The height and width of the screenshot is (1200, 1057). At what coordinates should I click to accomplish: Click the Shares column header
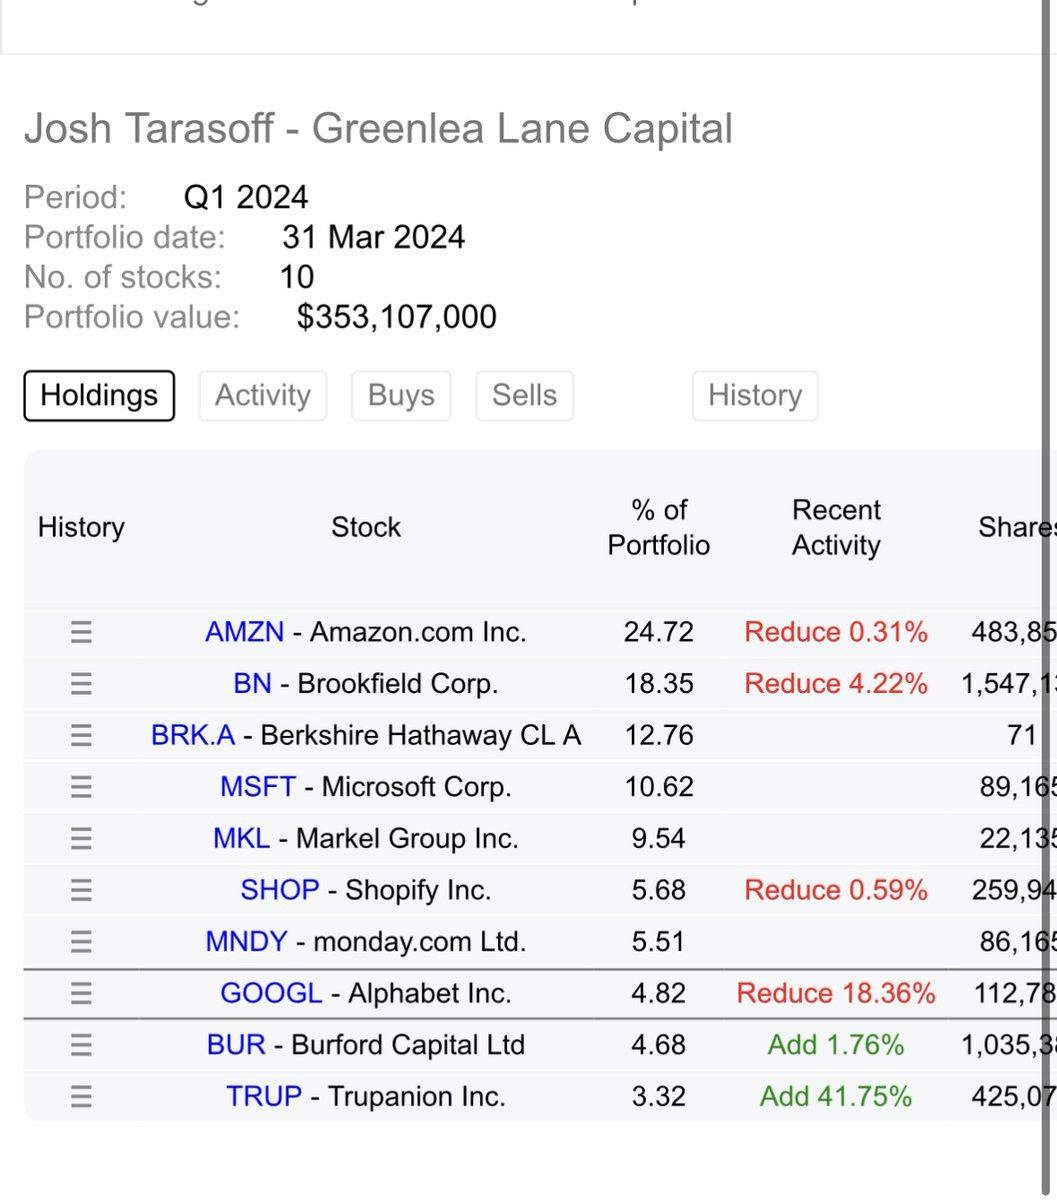[1017, 527]
